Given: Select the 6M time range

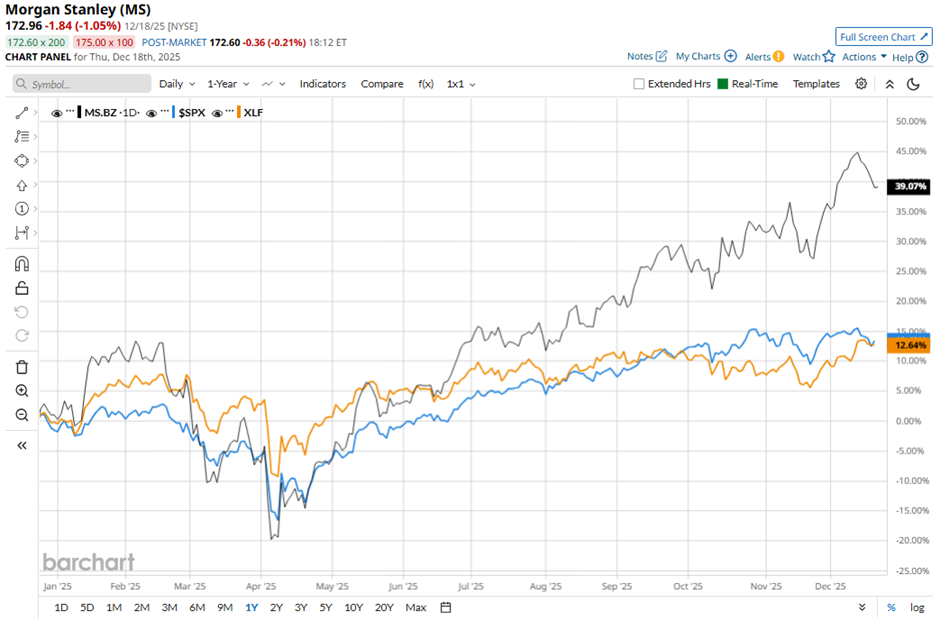Looking at the screenshot, I should tap(197, 607).
